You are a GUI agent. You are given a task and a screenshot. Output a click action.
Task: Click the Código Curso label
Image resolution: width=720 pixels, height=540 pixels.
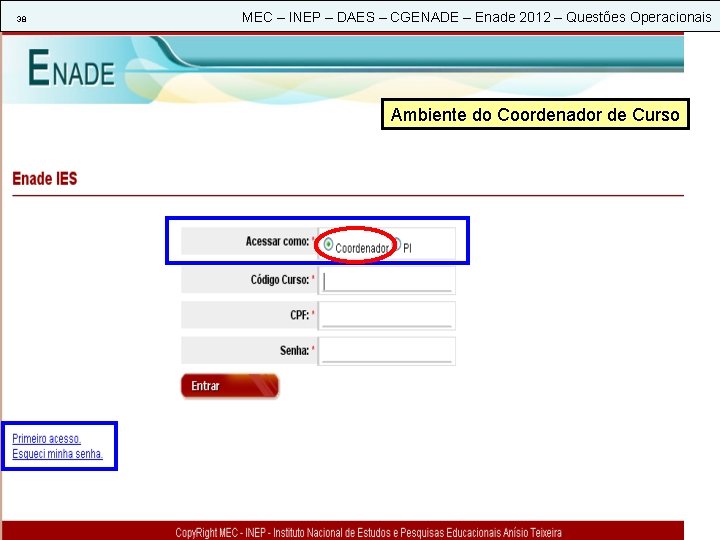click(x=280, y=280)
